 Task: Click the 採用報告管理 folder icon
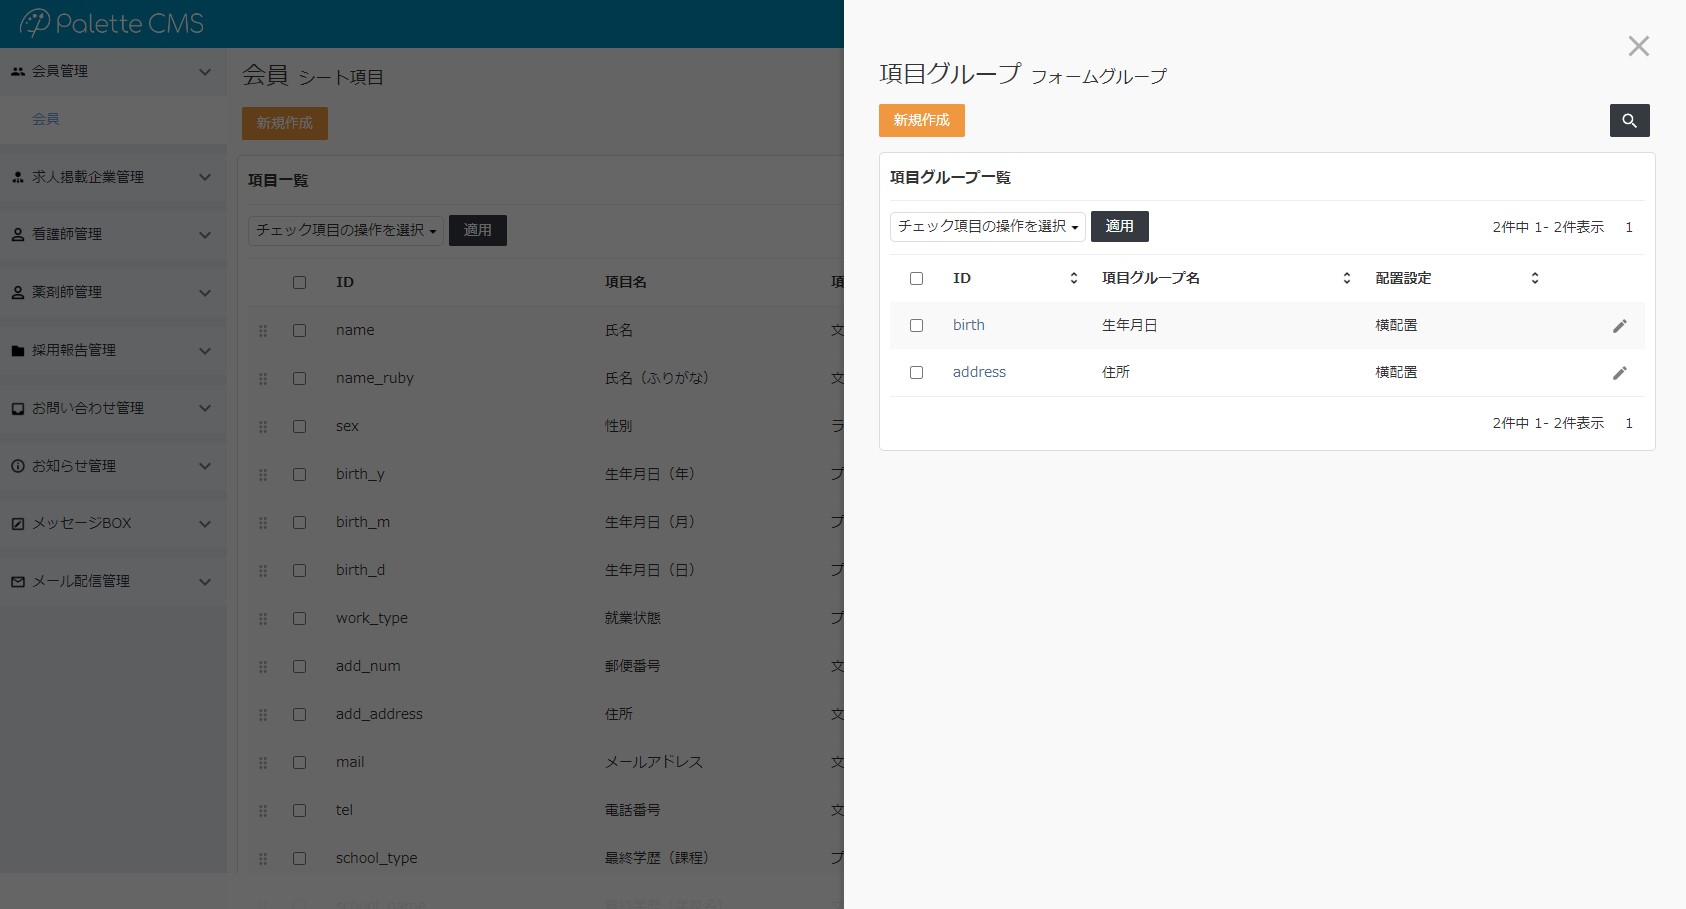(x=18, y=350)
